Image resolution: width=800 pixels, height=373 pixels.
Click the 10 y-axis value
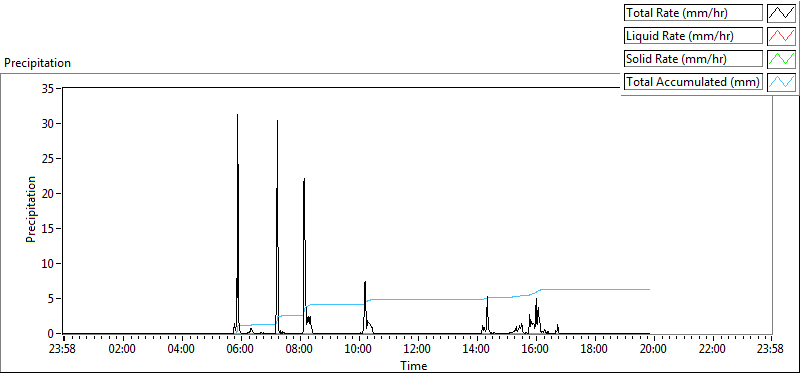(49, 264)
